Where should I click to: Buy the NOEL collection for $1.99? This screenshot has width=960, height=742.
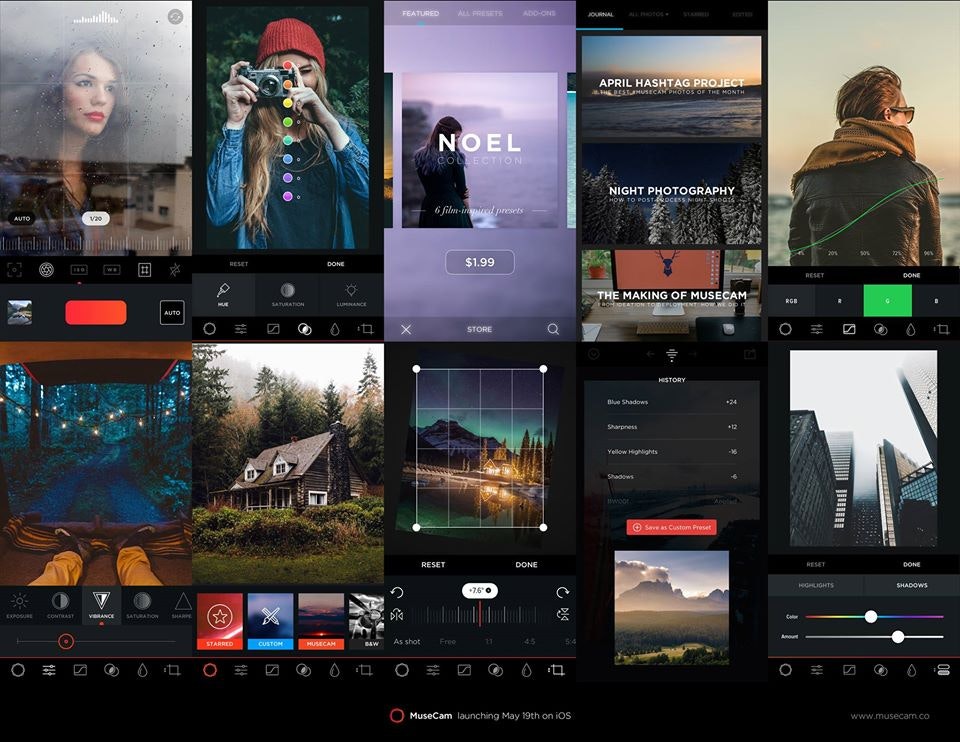point(480,262)
